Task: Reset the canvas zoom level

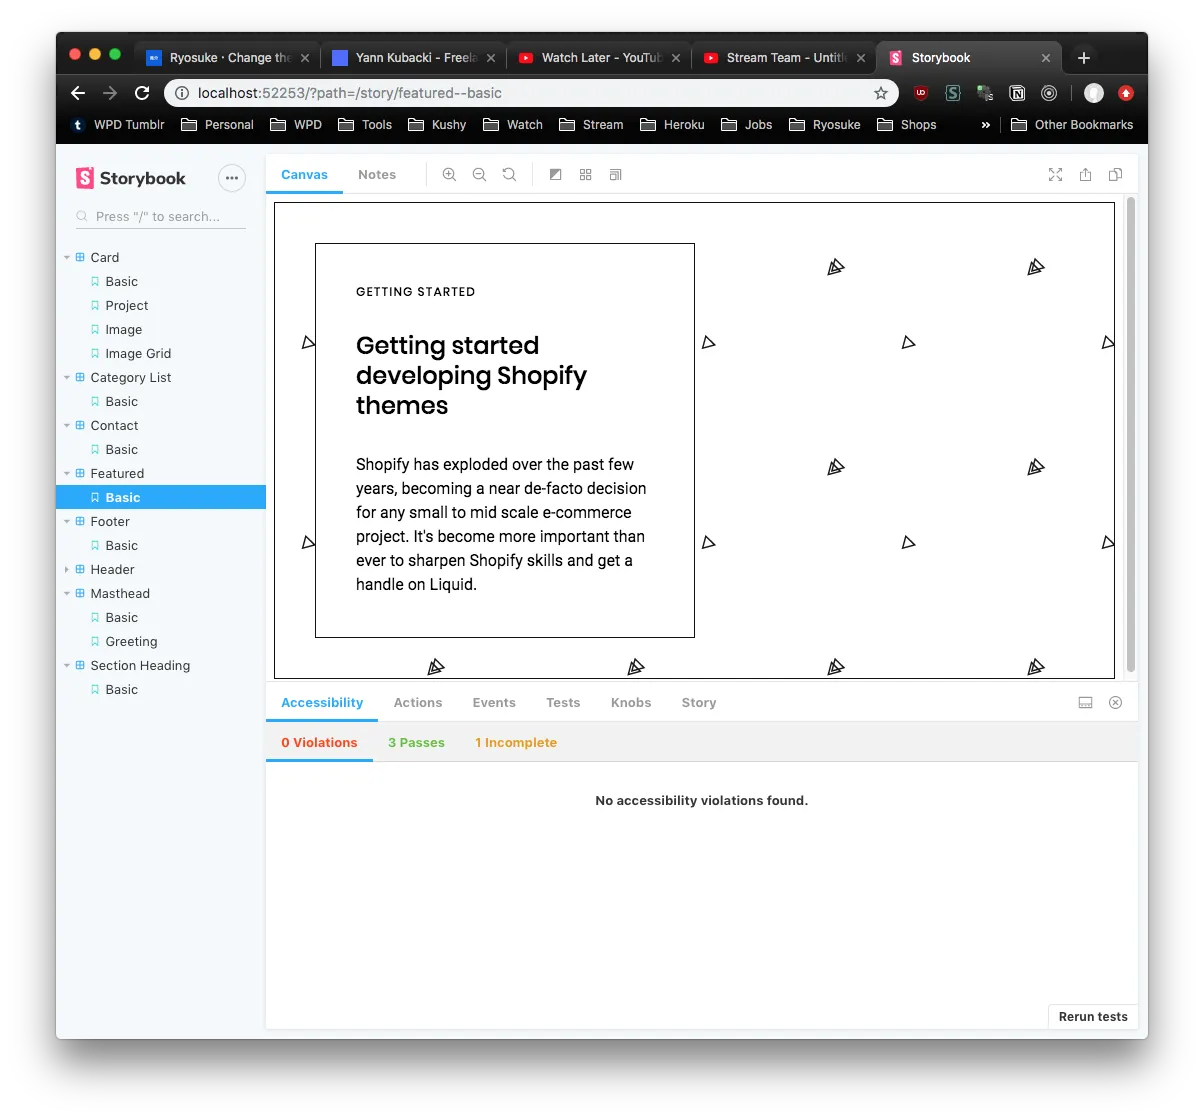Action: 509,175
